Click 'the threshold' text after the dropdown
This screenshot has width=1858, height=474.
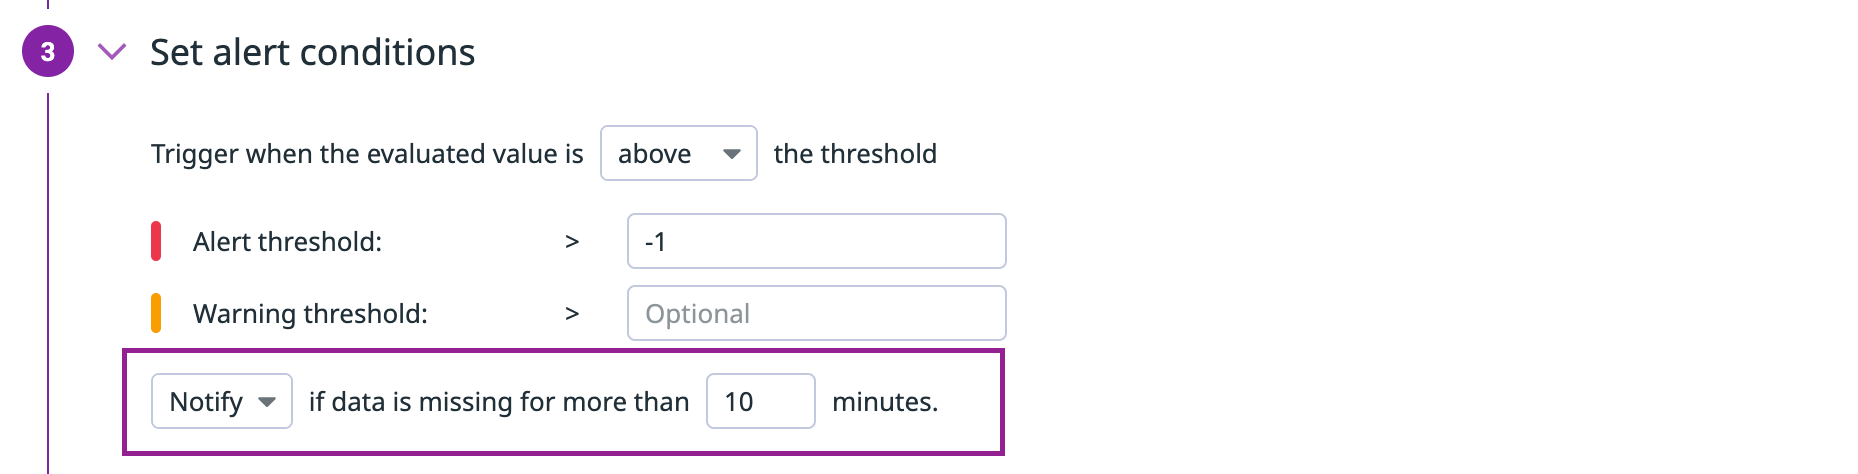(855, 154)
